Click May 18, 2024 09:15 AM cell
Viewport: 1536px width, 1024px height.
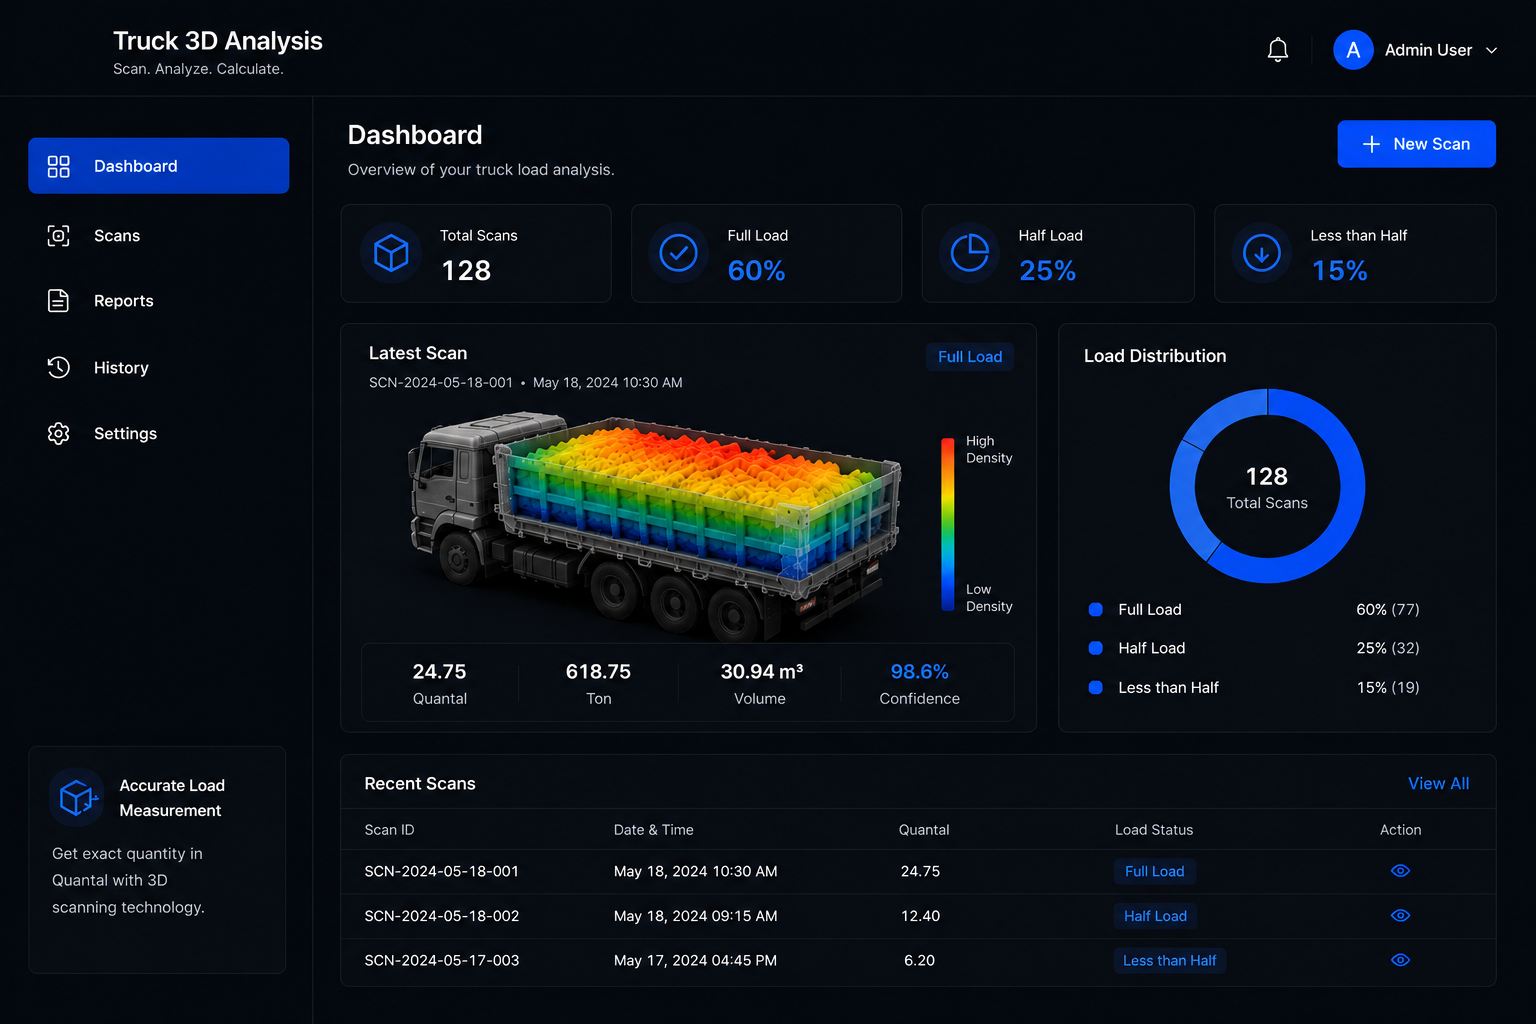695,916
